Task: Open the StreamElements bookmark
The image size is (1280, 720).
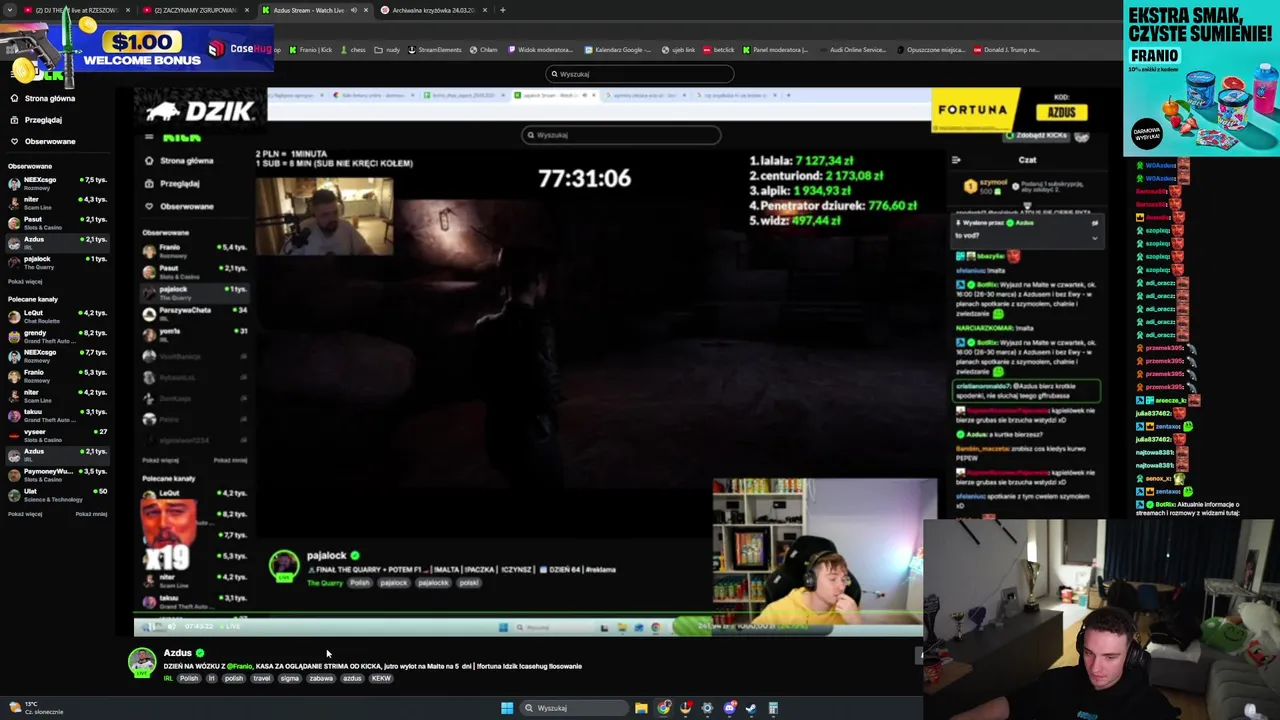Action: coord(435,50)
